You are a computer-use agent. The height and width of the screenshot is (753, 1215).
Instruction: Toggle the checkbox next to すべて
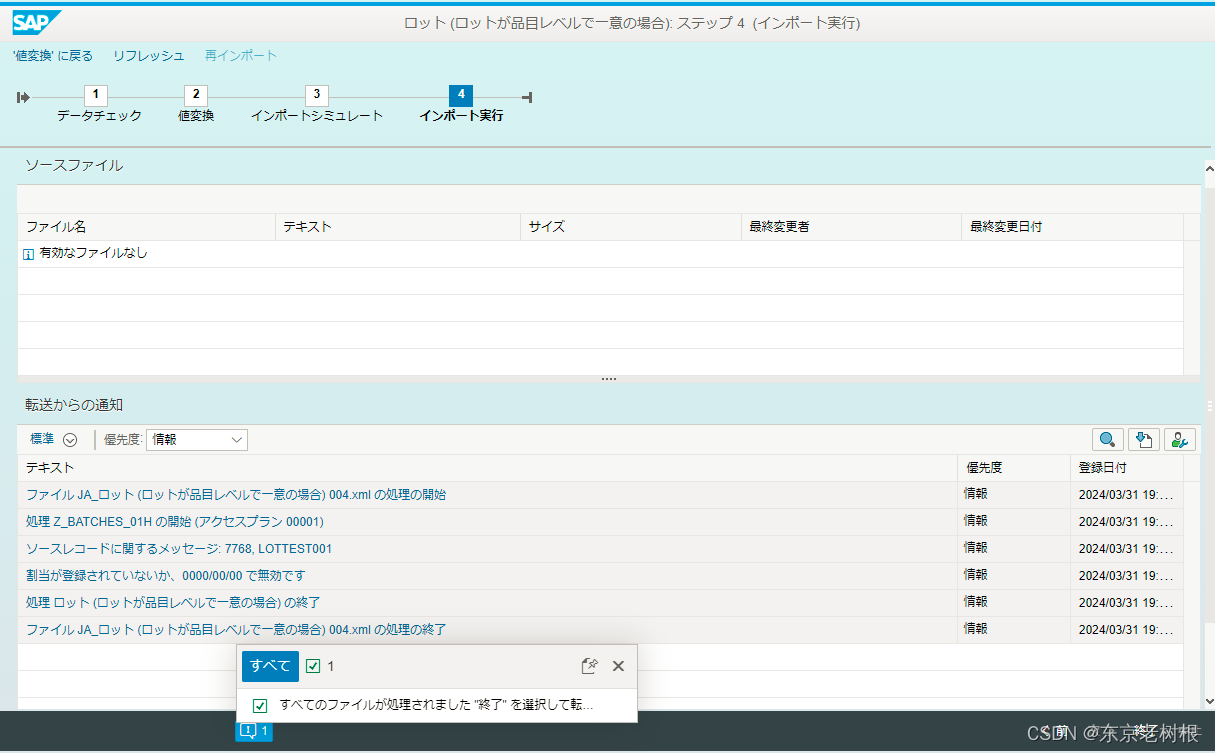(314, 665)
